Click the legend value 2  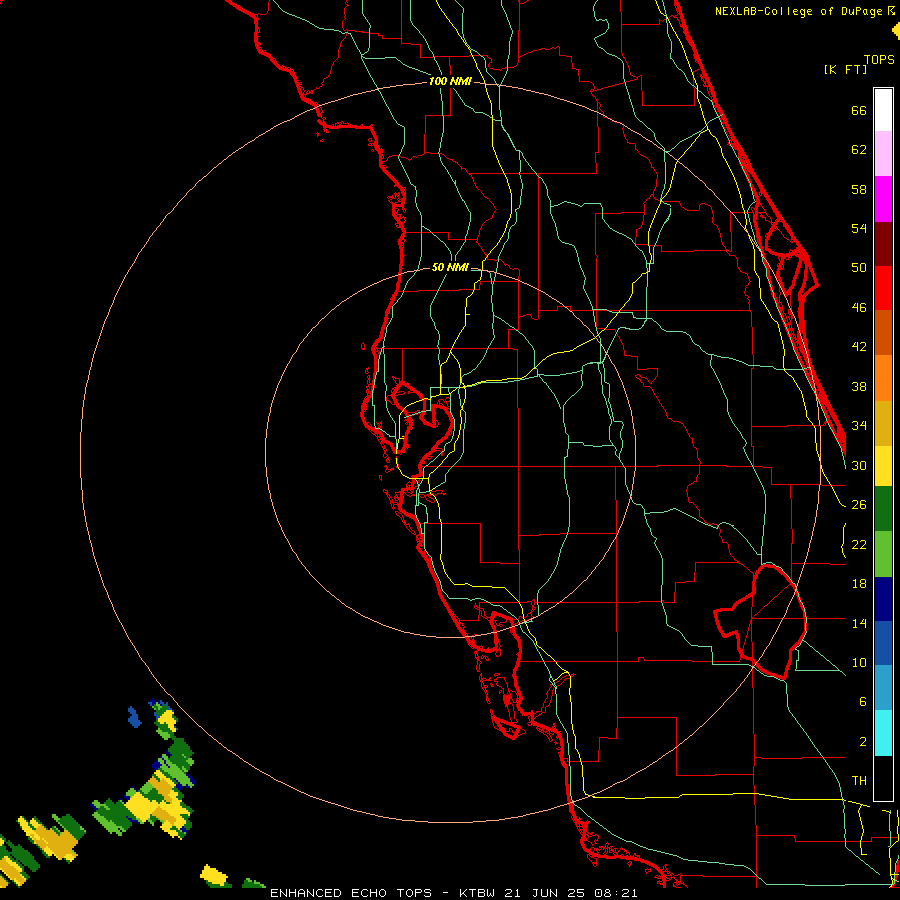click(x=862, y=741)
